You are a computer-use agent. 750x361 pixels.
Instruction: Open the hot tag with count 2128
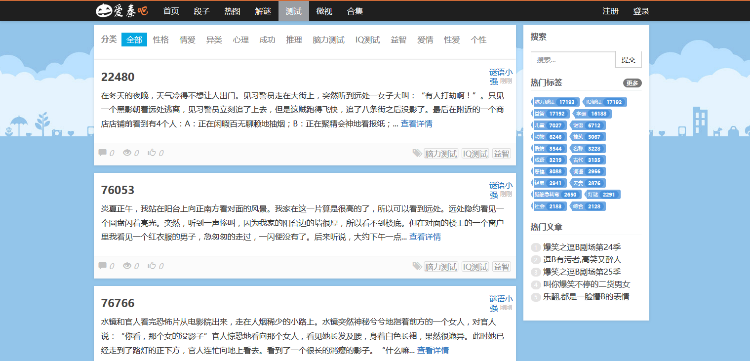(588, 207)
